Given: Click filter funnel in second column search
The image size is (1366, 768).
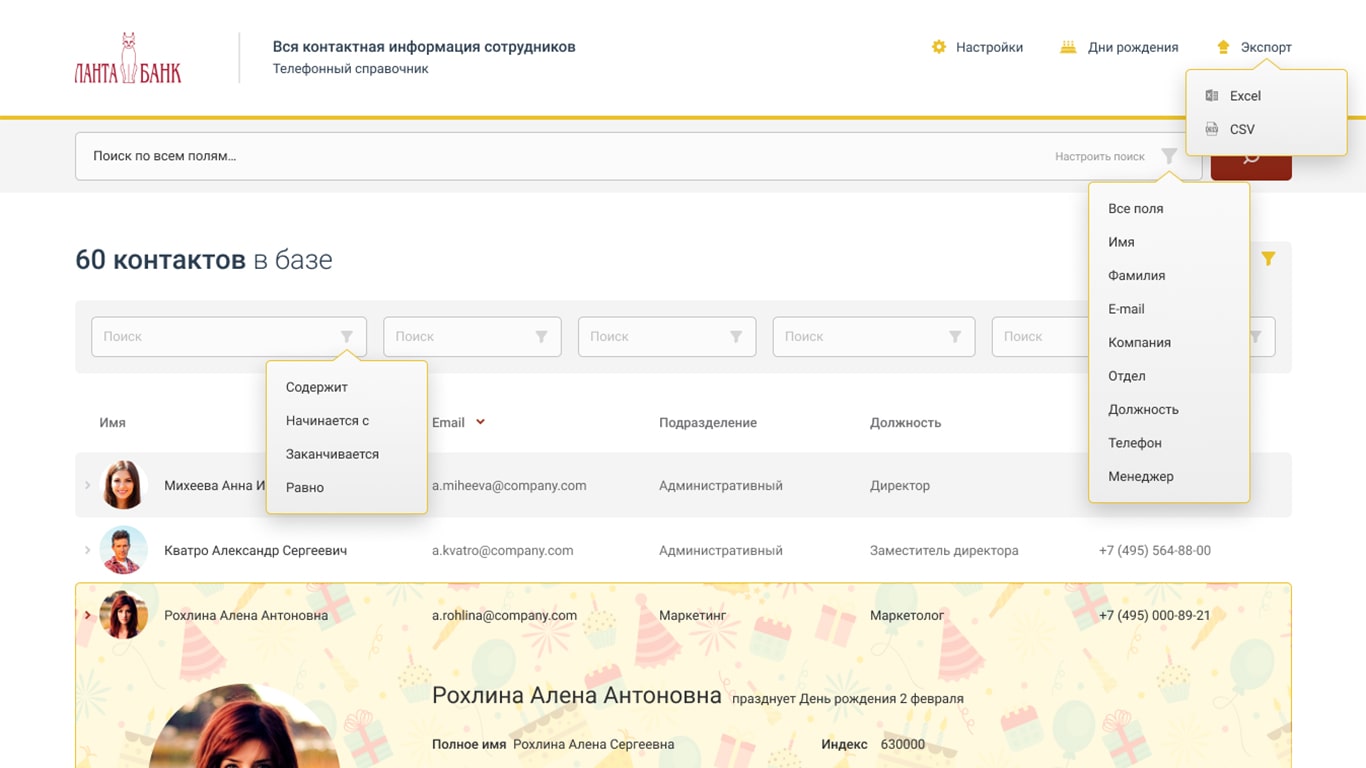Looking at the screenshot, I should click(x=541, y=337).
